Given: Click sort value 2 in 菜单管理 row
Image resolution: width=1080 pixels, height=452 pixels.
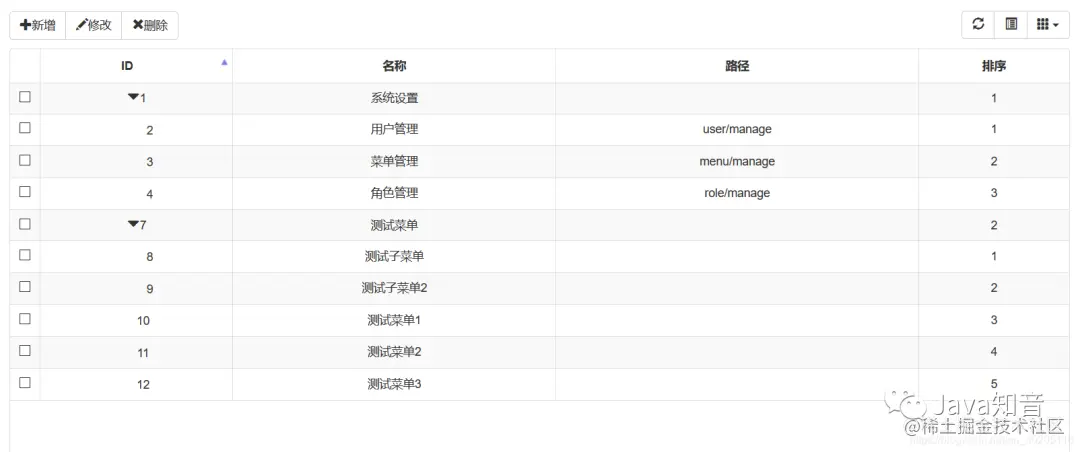Looking at the screenshot, I should [994, 162].
